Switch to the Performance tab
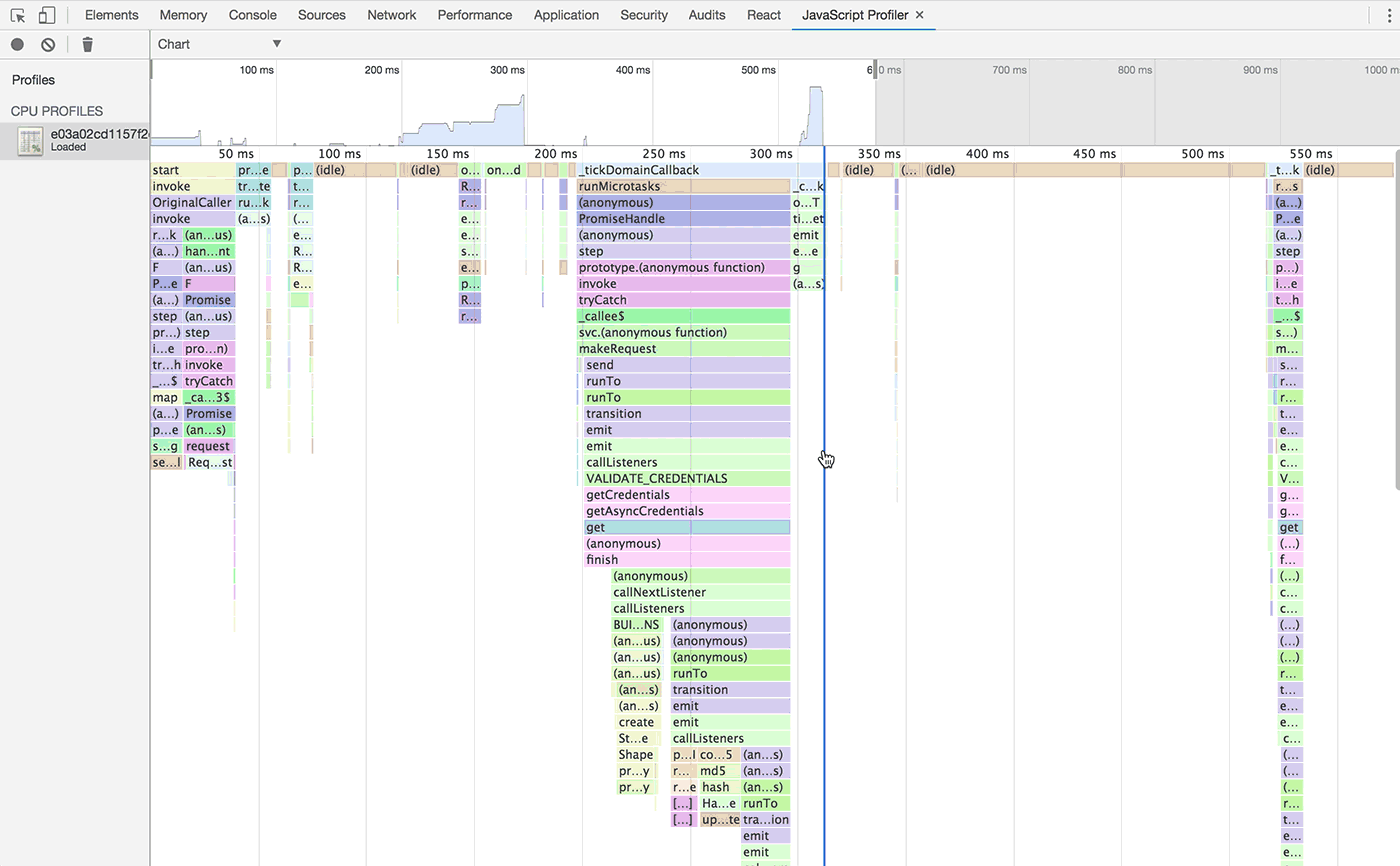The image size is (1400, 866). point(474,15)
